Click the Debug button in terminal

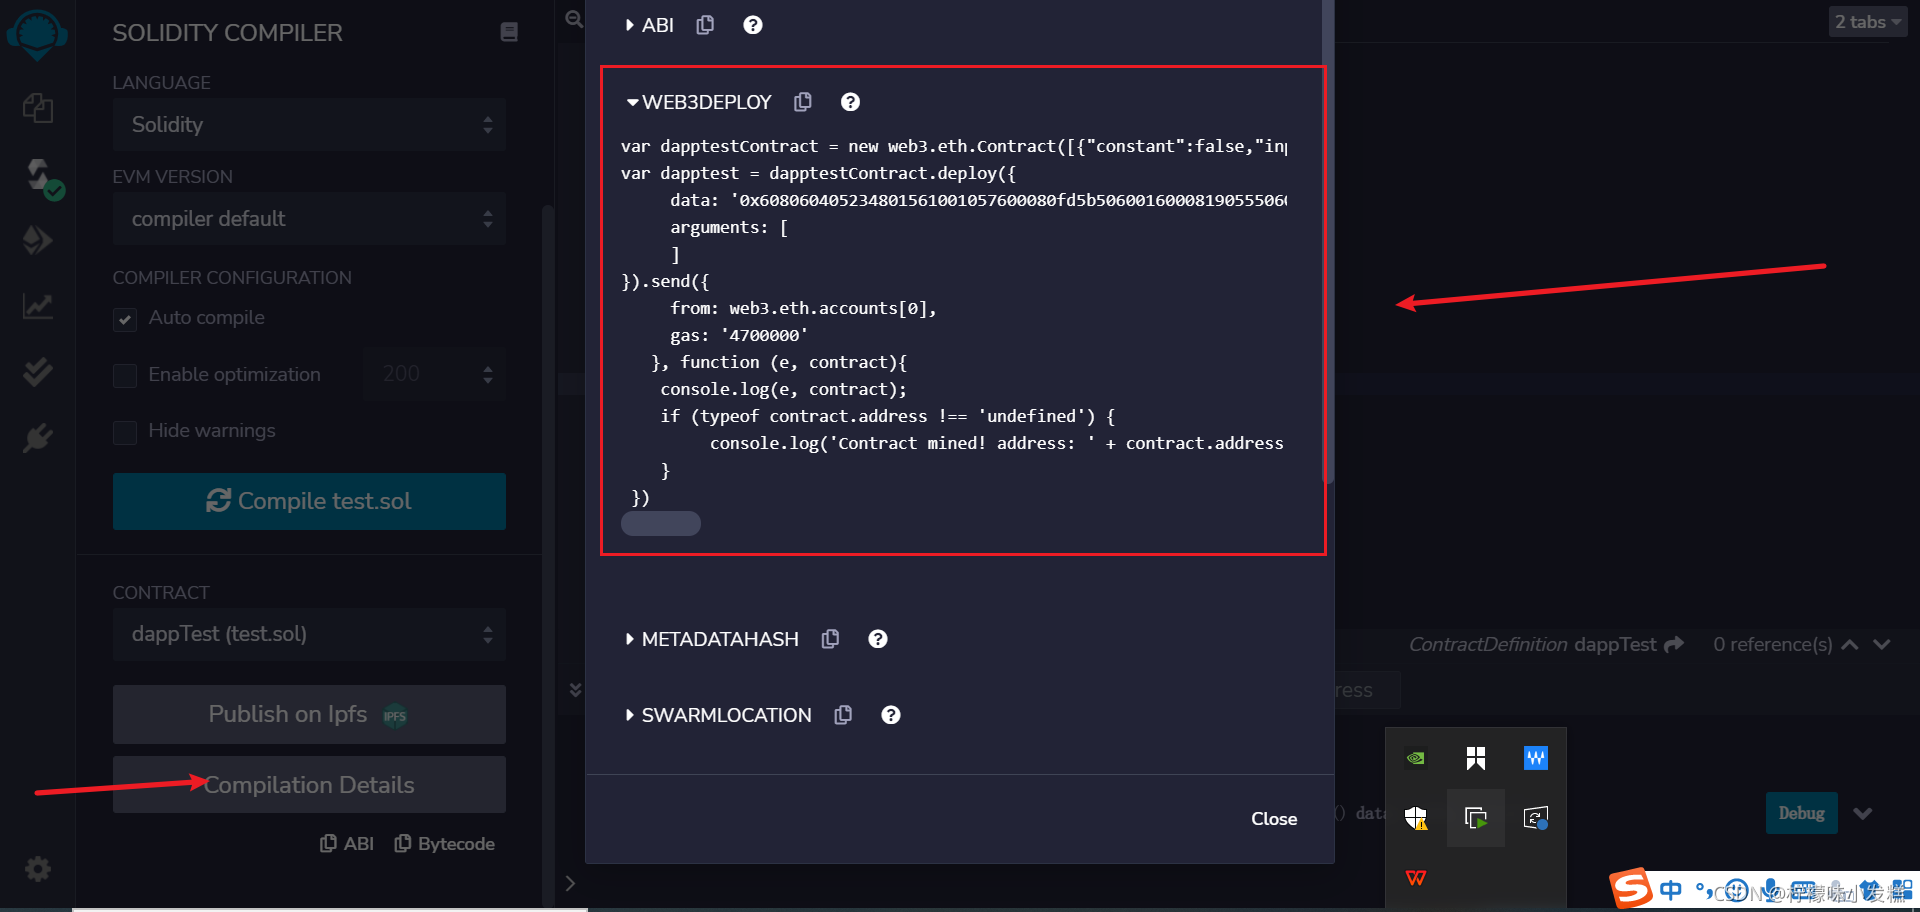pyautogui.click(x=1801, y=814)
